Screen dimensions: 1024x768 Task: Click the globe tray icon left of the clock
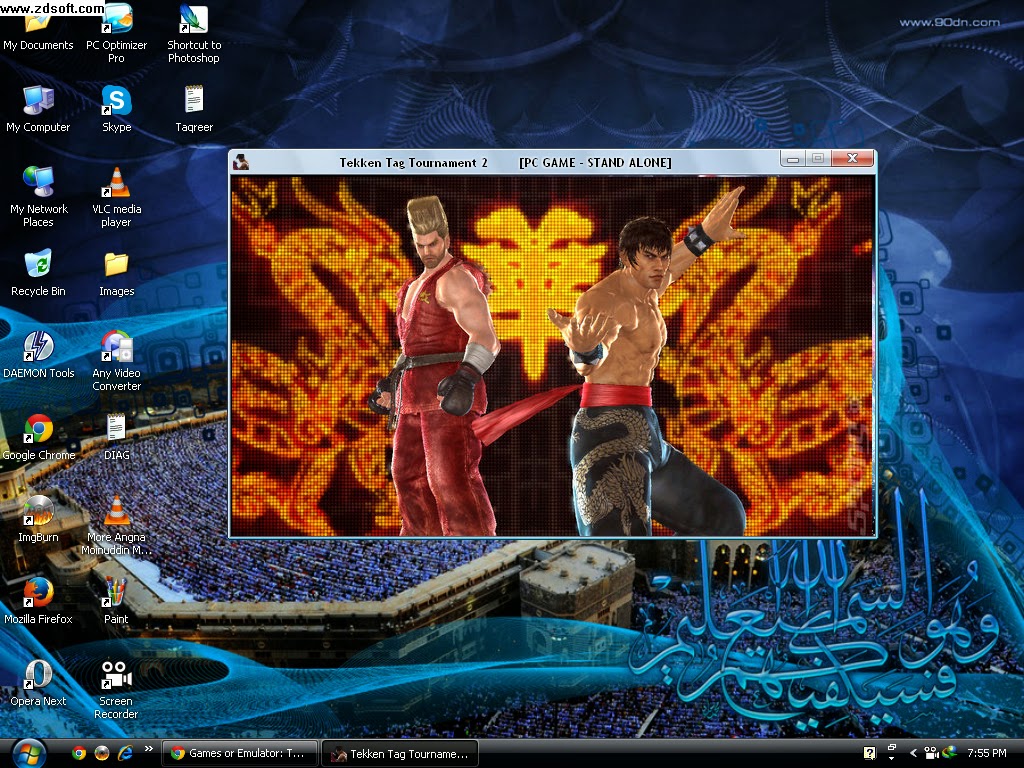949,752
